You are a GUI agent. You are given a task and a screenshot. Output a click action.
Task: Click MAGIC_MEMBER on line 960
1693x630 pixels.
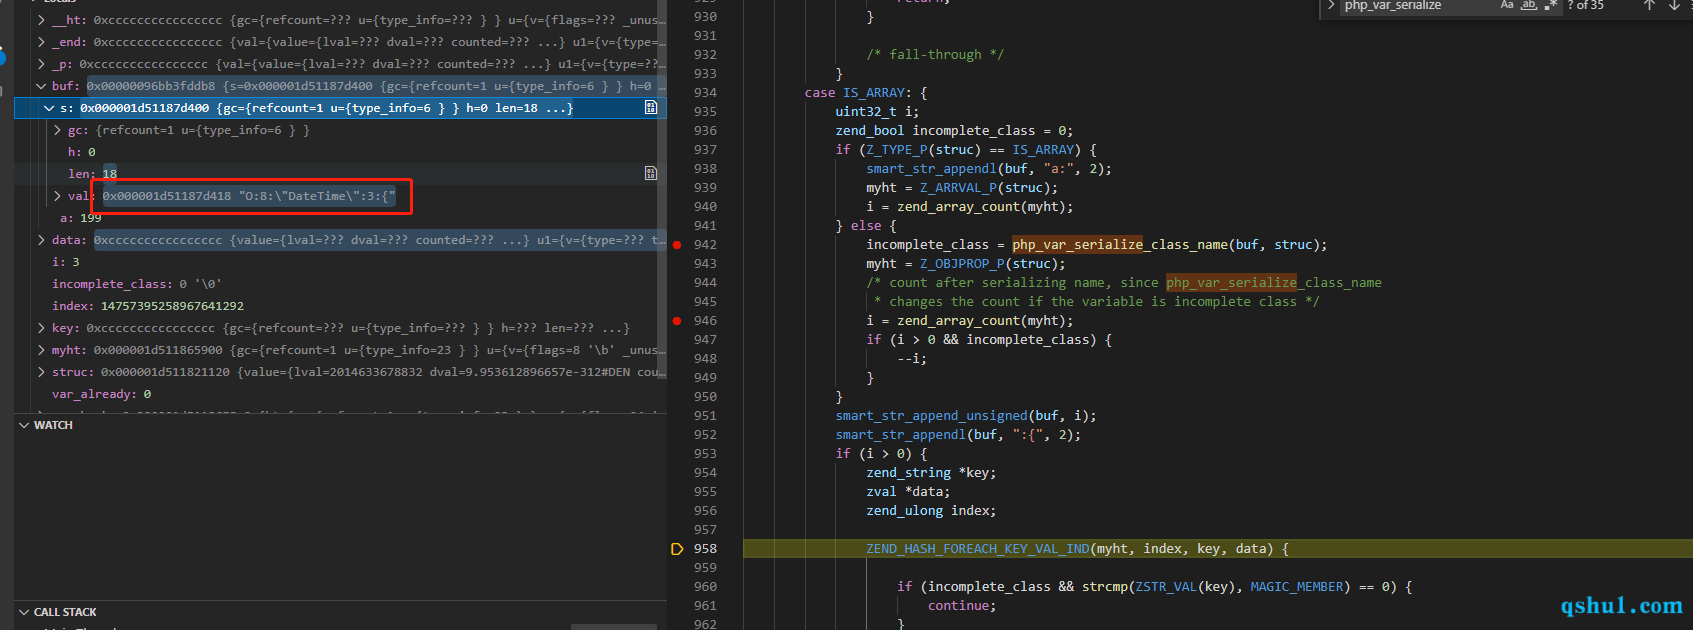click(1297, 587)
